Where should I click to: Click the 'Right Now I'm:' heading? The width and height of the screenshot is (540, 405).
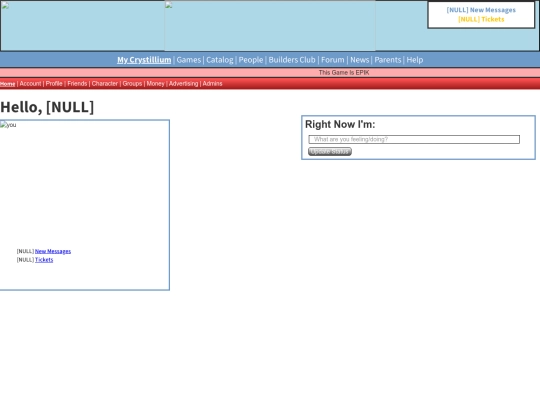(340, 124)
